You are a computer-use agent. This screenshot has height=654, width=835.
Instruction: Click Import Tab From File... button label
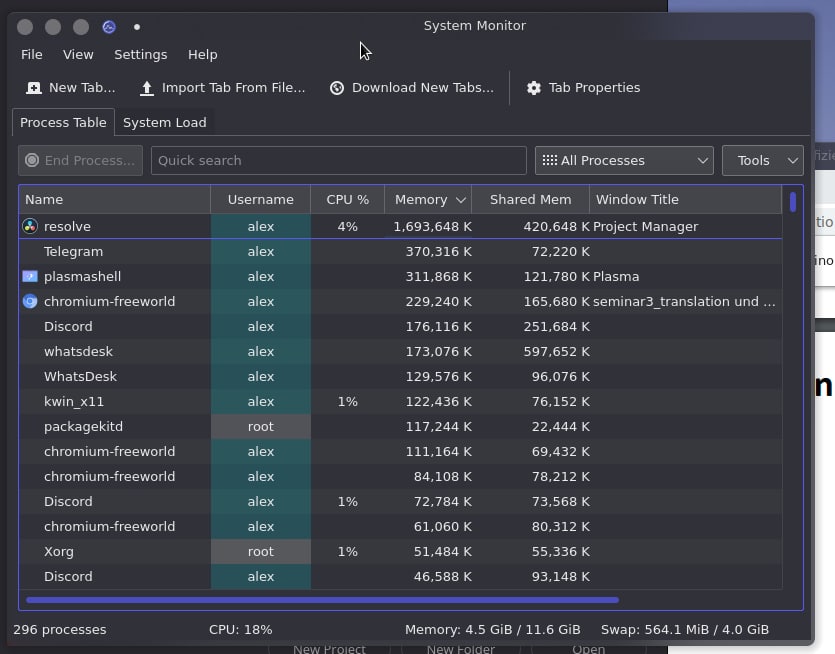pos(234,88)
